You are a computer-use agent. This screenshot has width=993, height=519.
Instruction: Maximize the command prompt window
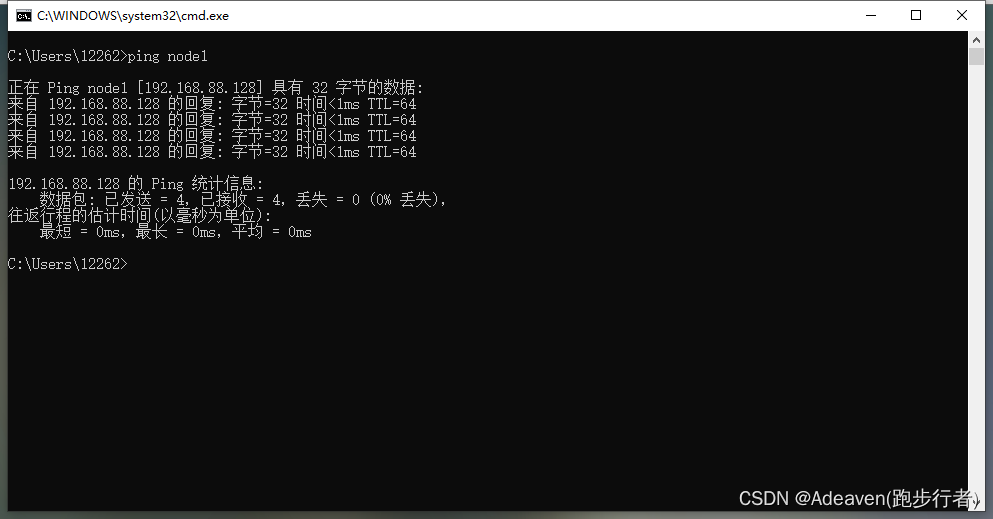916,15
